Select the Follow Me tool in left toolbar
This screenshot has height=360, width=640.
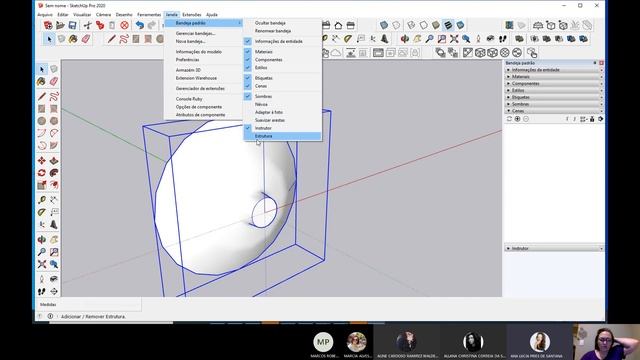point(54,173)
